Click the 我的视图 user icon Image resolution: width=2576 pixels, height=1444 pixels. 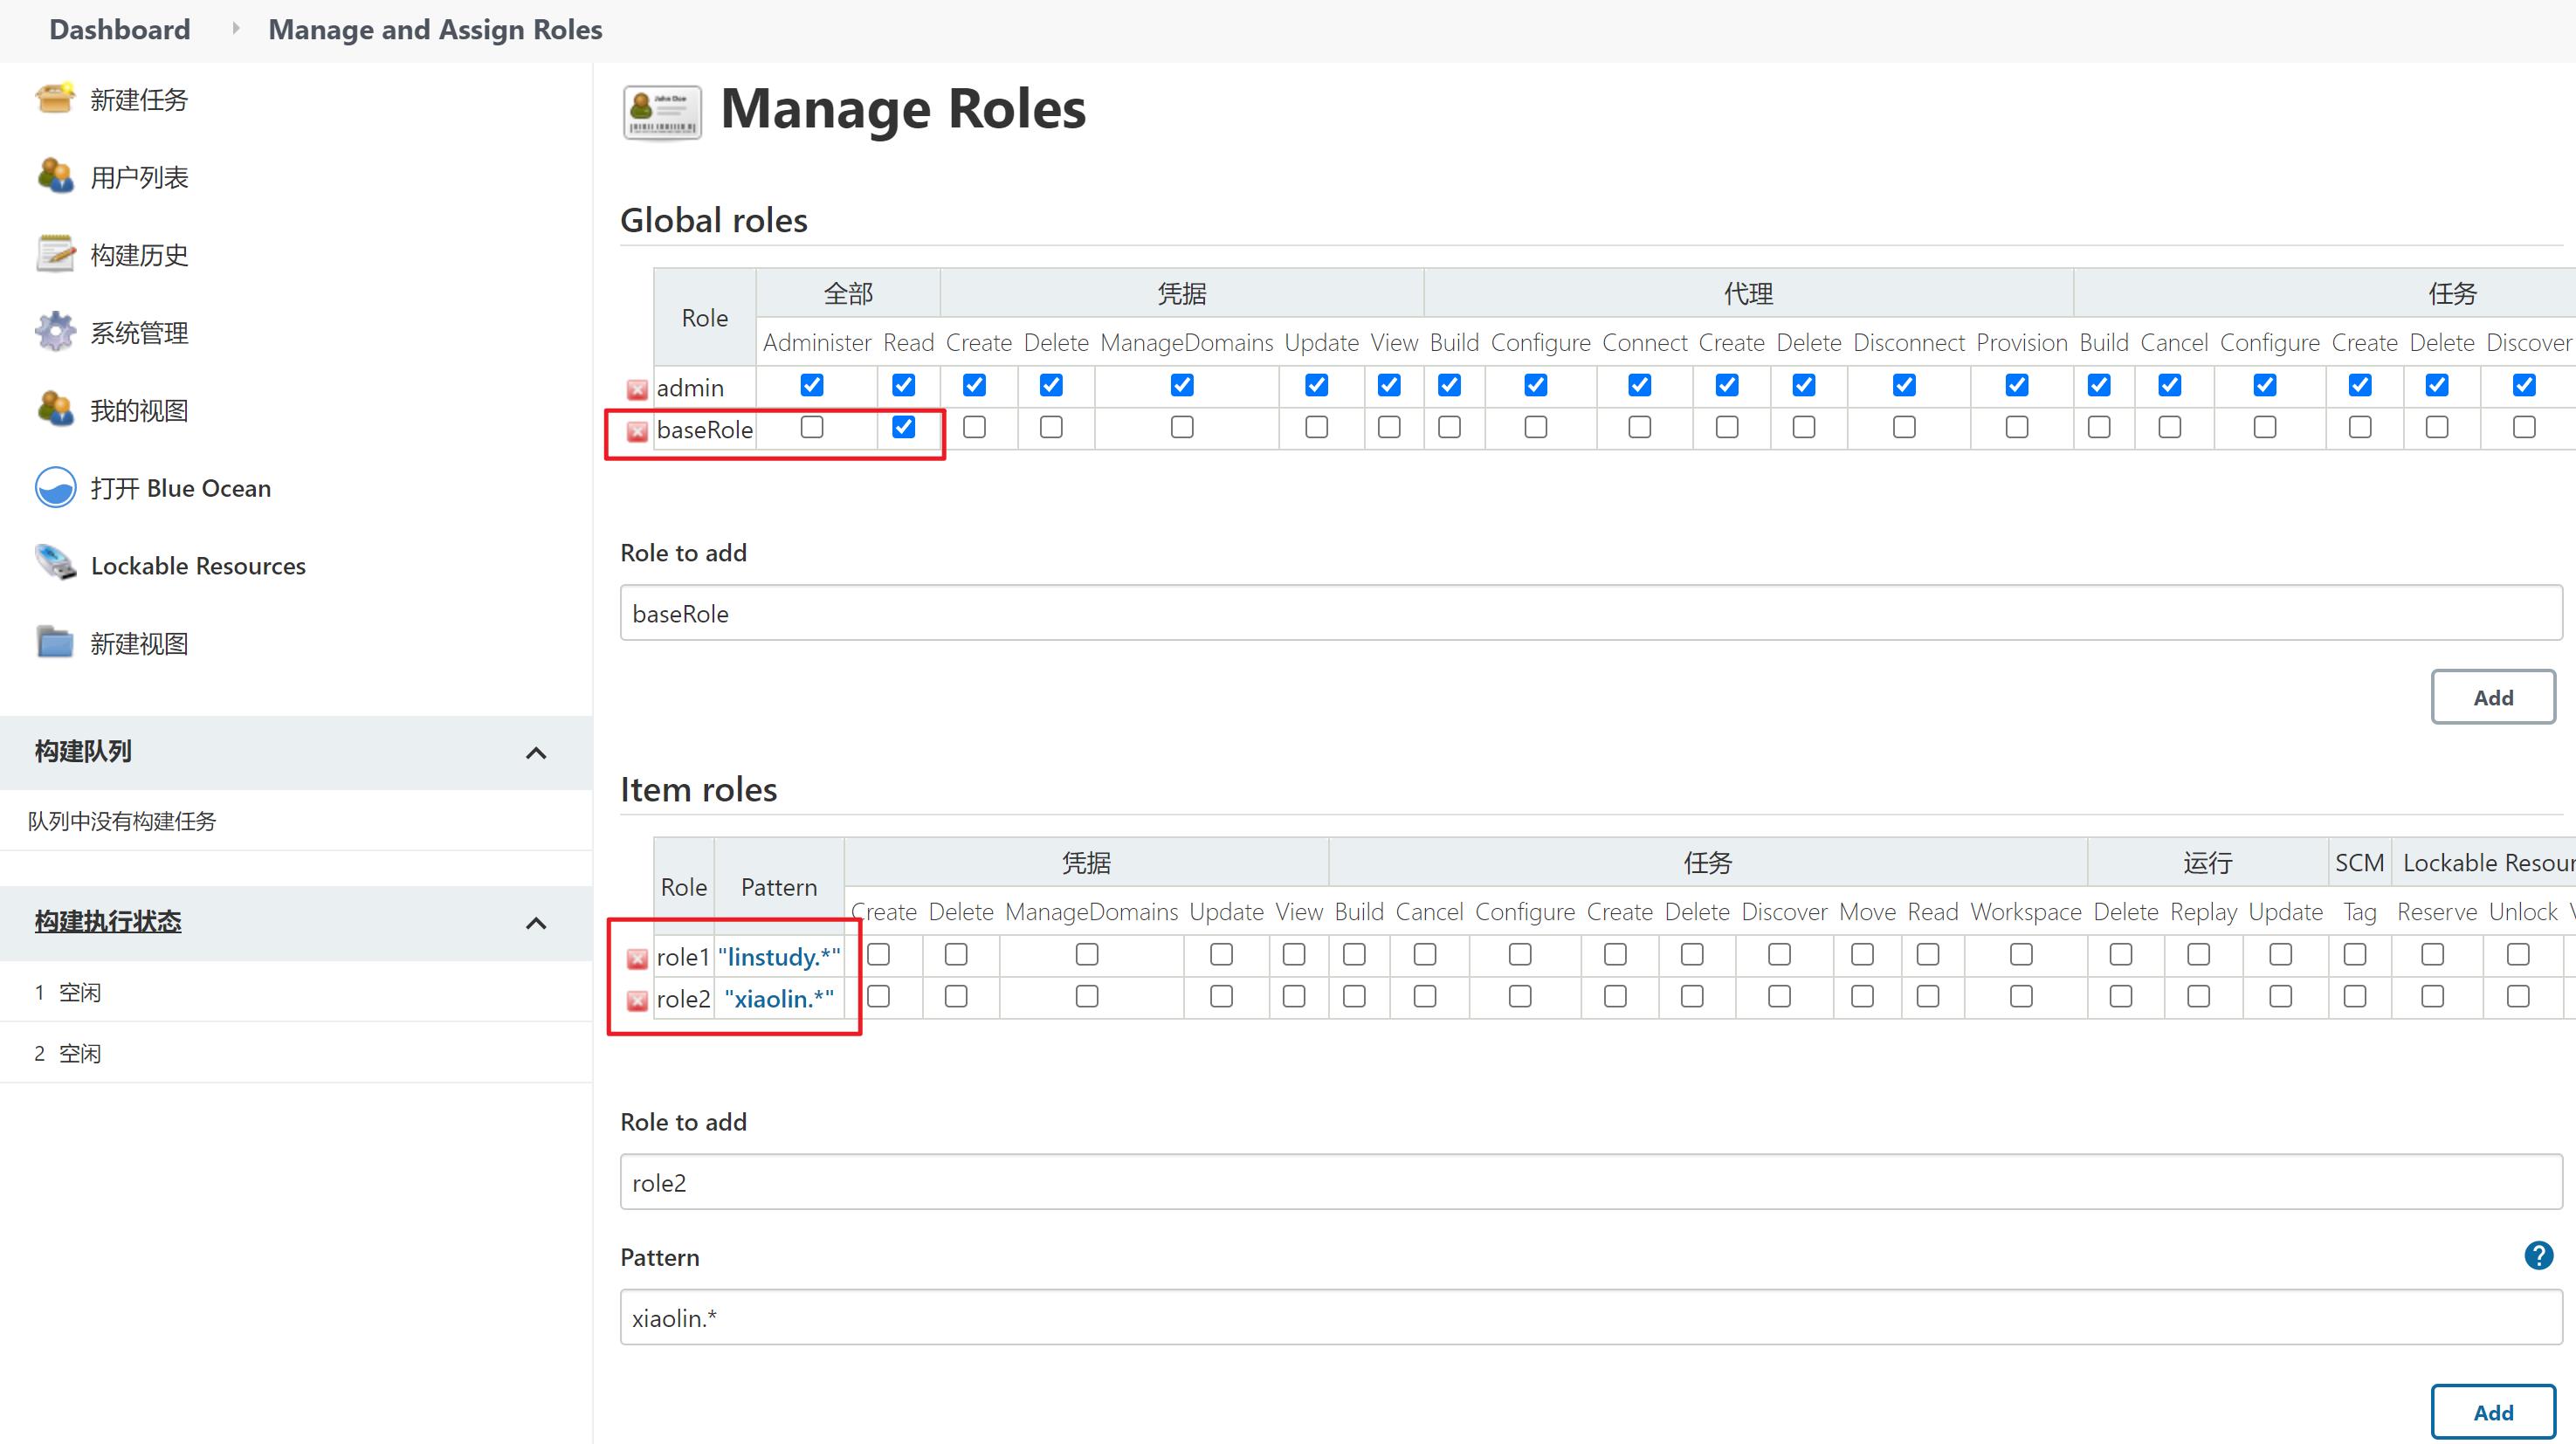click(x=55, y=410)
